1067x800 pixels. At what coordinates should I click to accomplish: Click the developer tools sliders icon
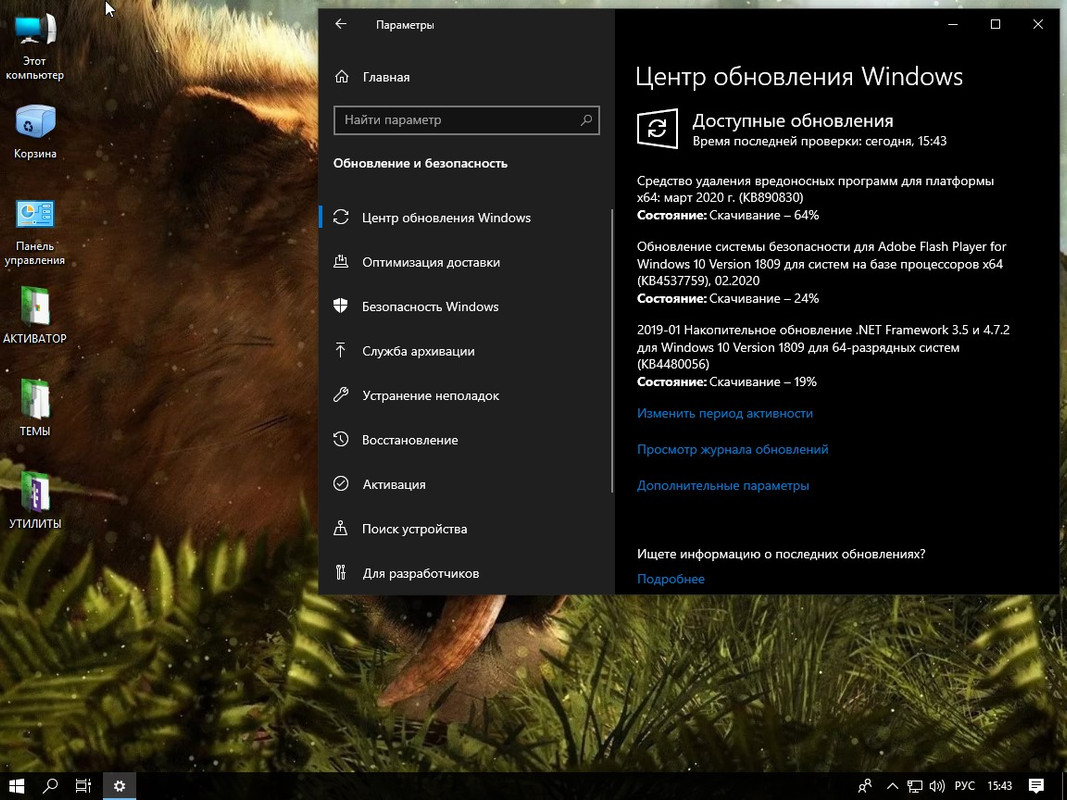point(341,572)
